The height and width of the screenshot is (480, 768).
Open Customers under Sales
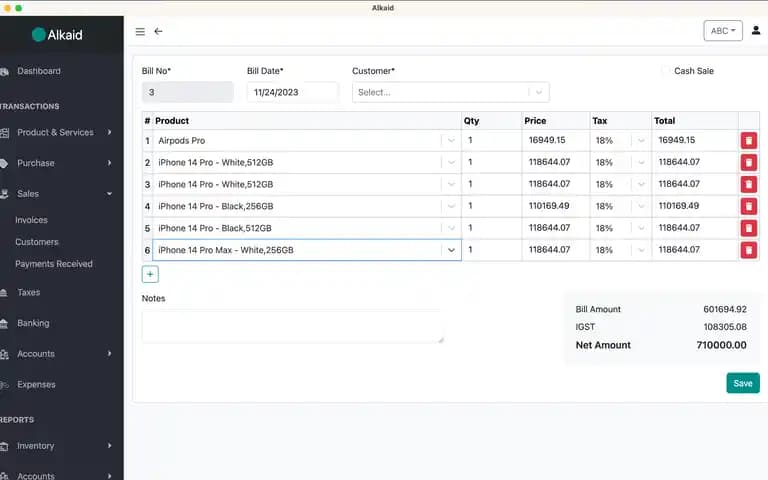(x=37, y=242)
